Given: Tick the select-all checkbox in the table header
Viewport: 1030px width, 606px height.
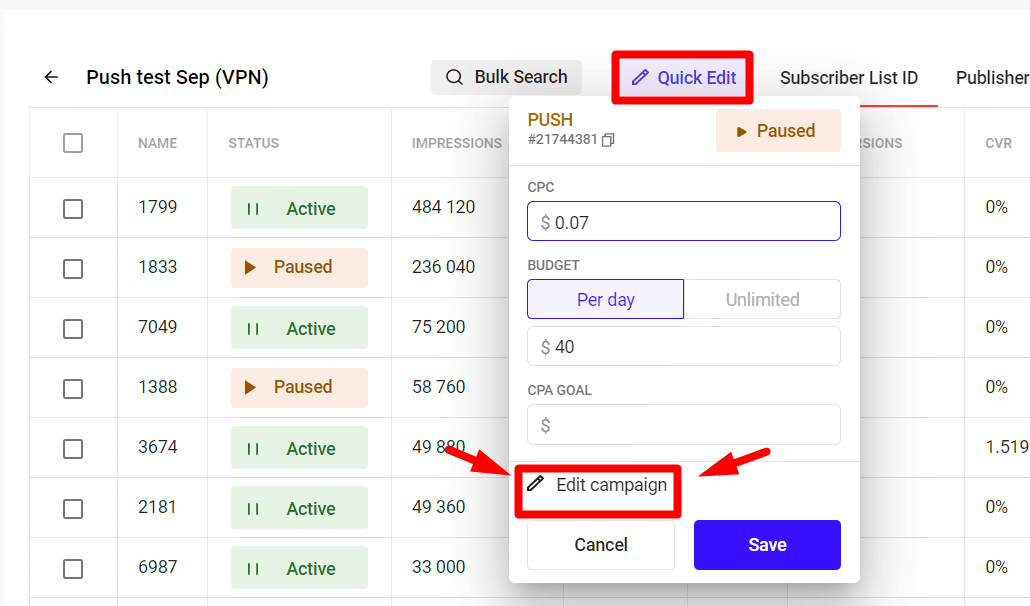Looking at the screenshot, I should 73,143.
